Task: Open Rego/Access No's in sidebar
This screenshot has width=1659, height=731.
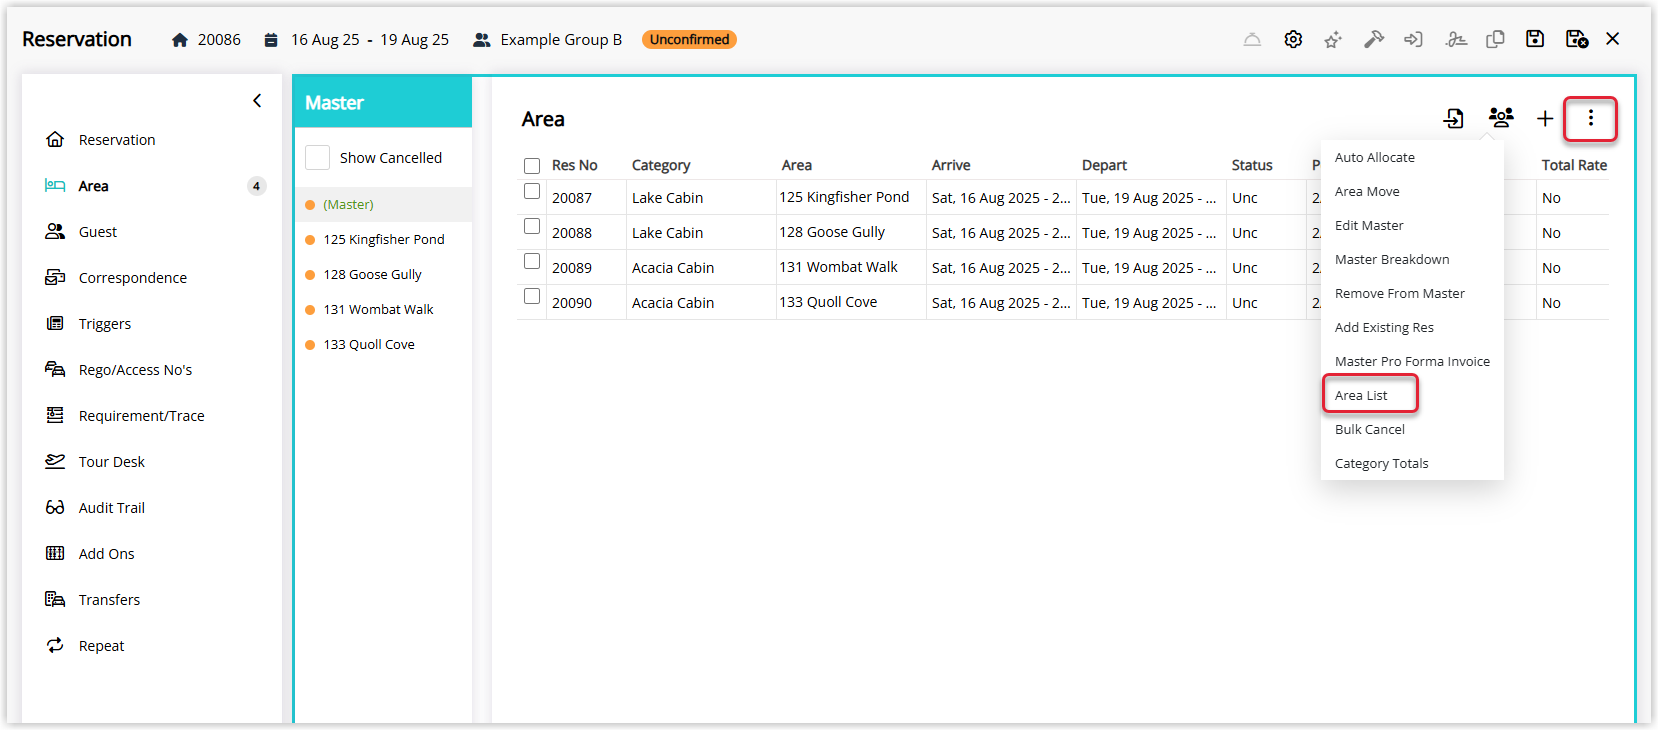Action: click(x=135, y=370)
